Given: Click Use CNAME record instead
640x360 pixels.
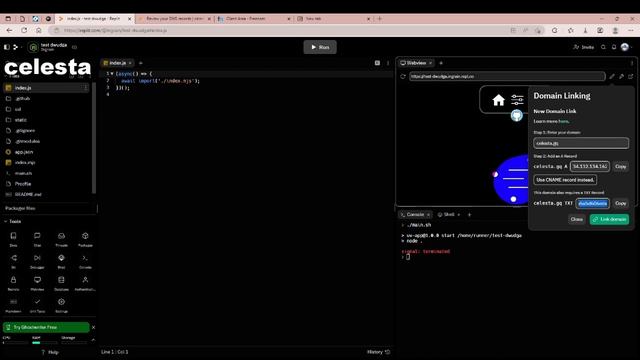Looking at the screenshot, I should (x=565, y=180).
